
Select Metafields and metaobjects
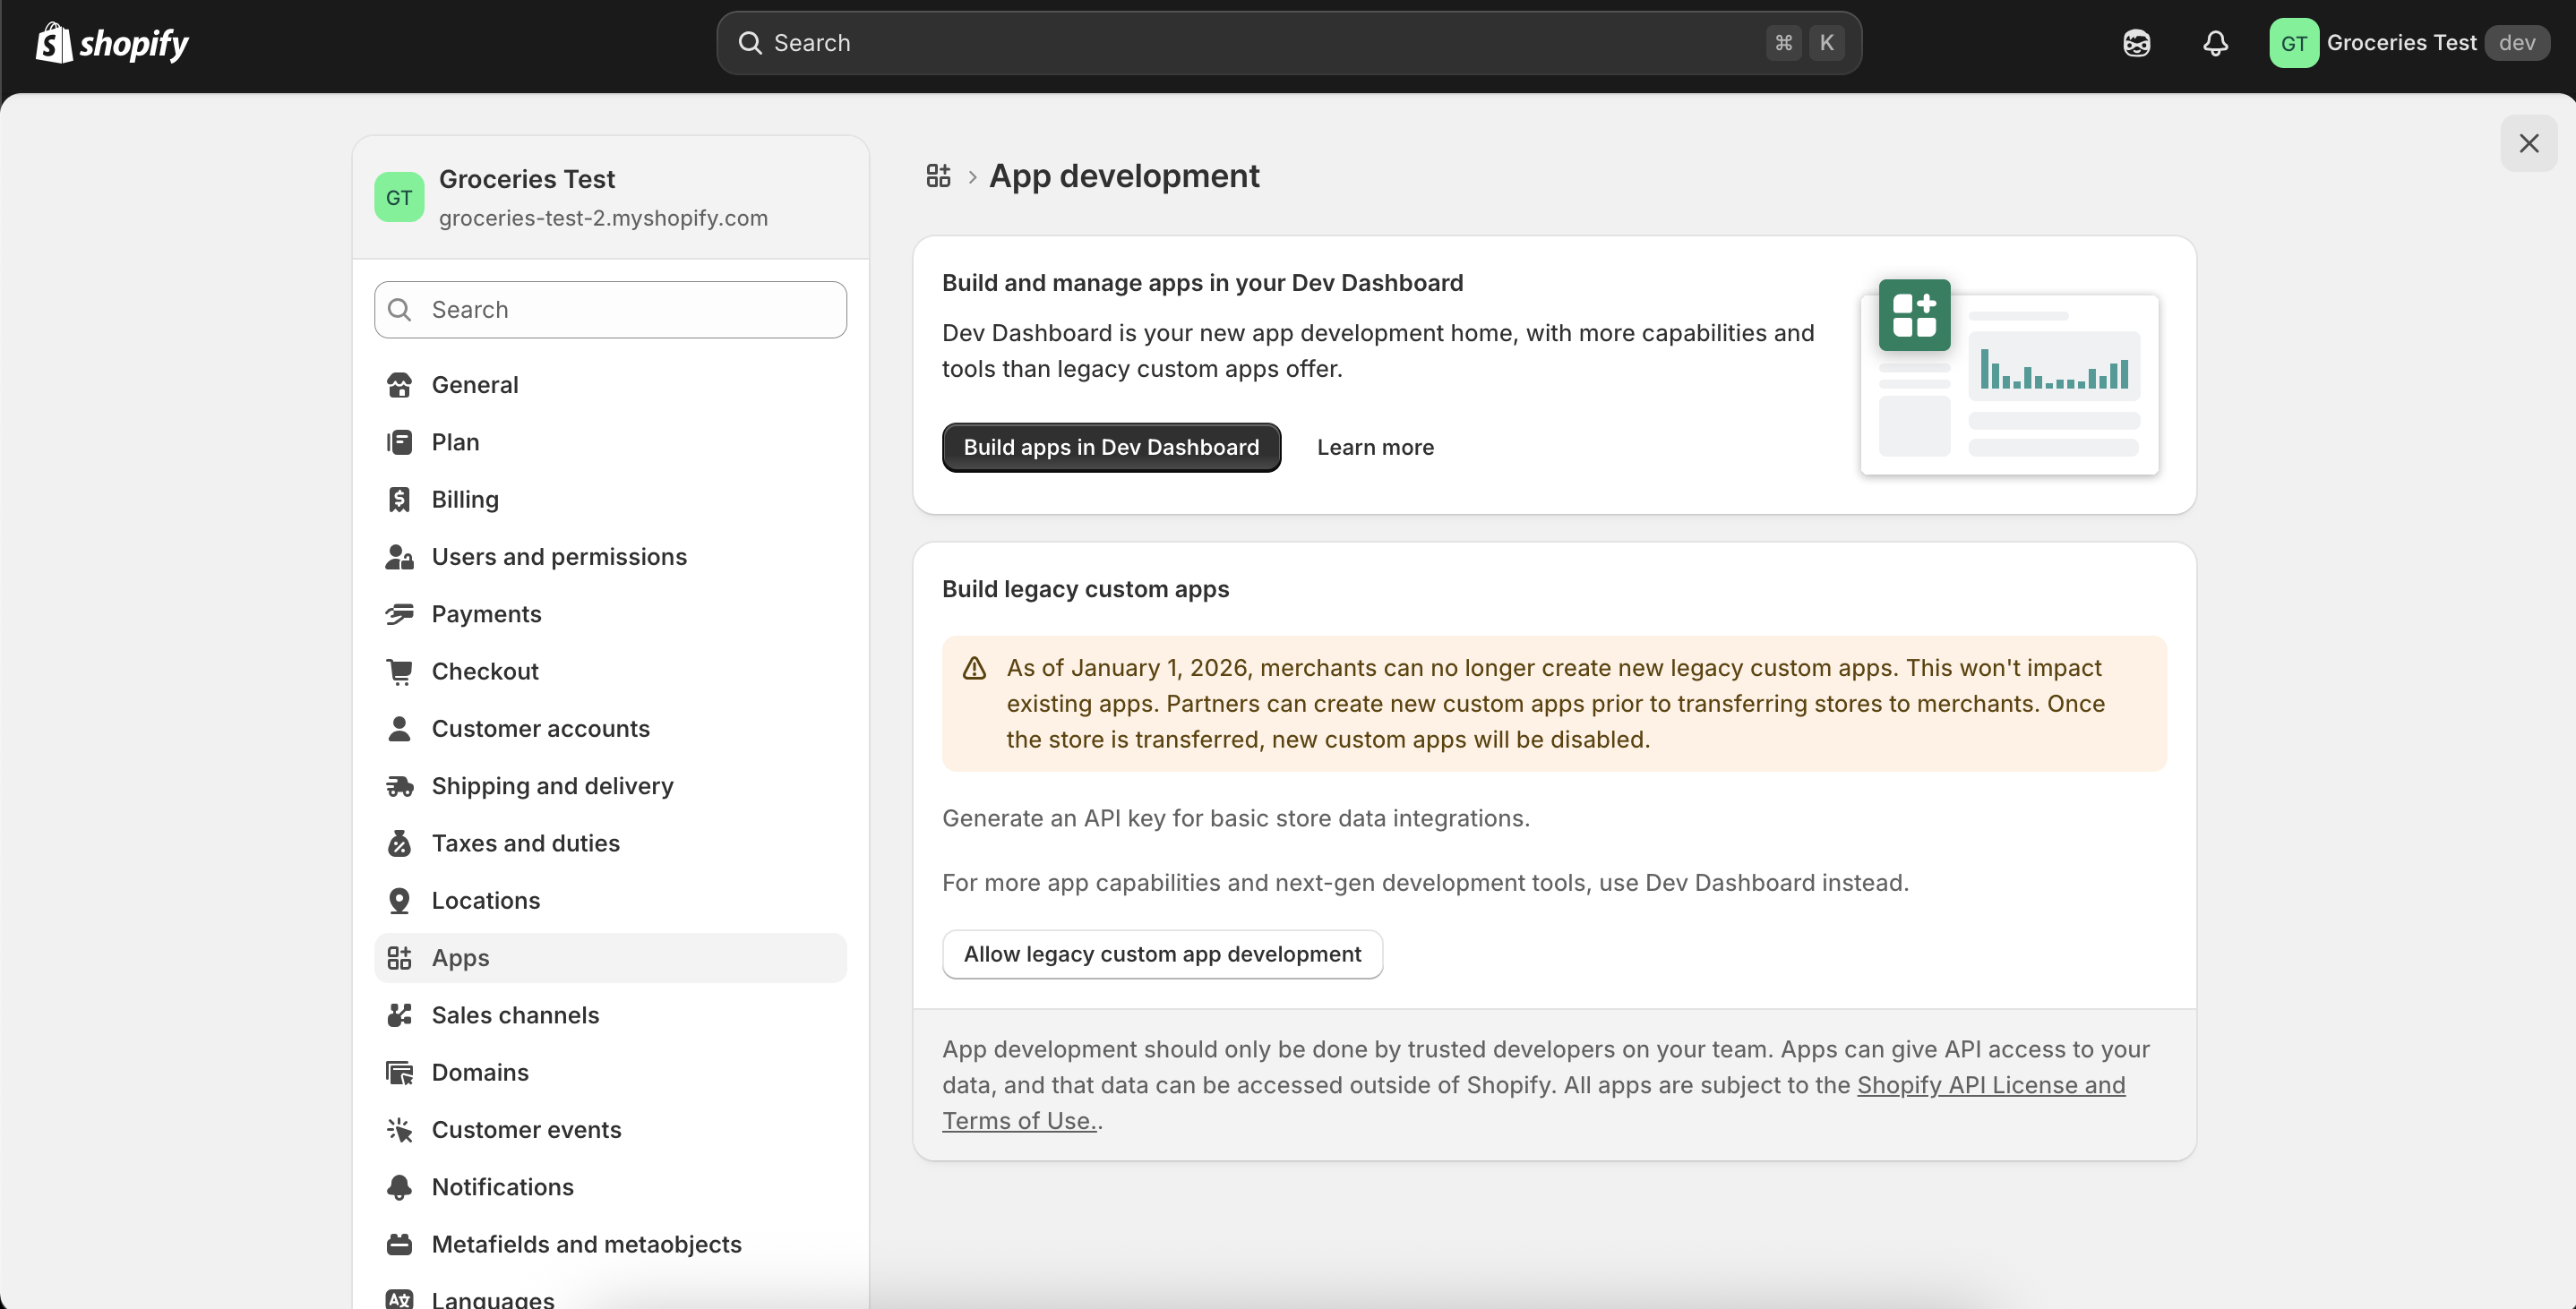click(x=587, y=1244)
